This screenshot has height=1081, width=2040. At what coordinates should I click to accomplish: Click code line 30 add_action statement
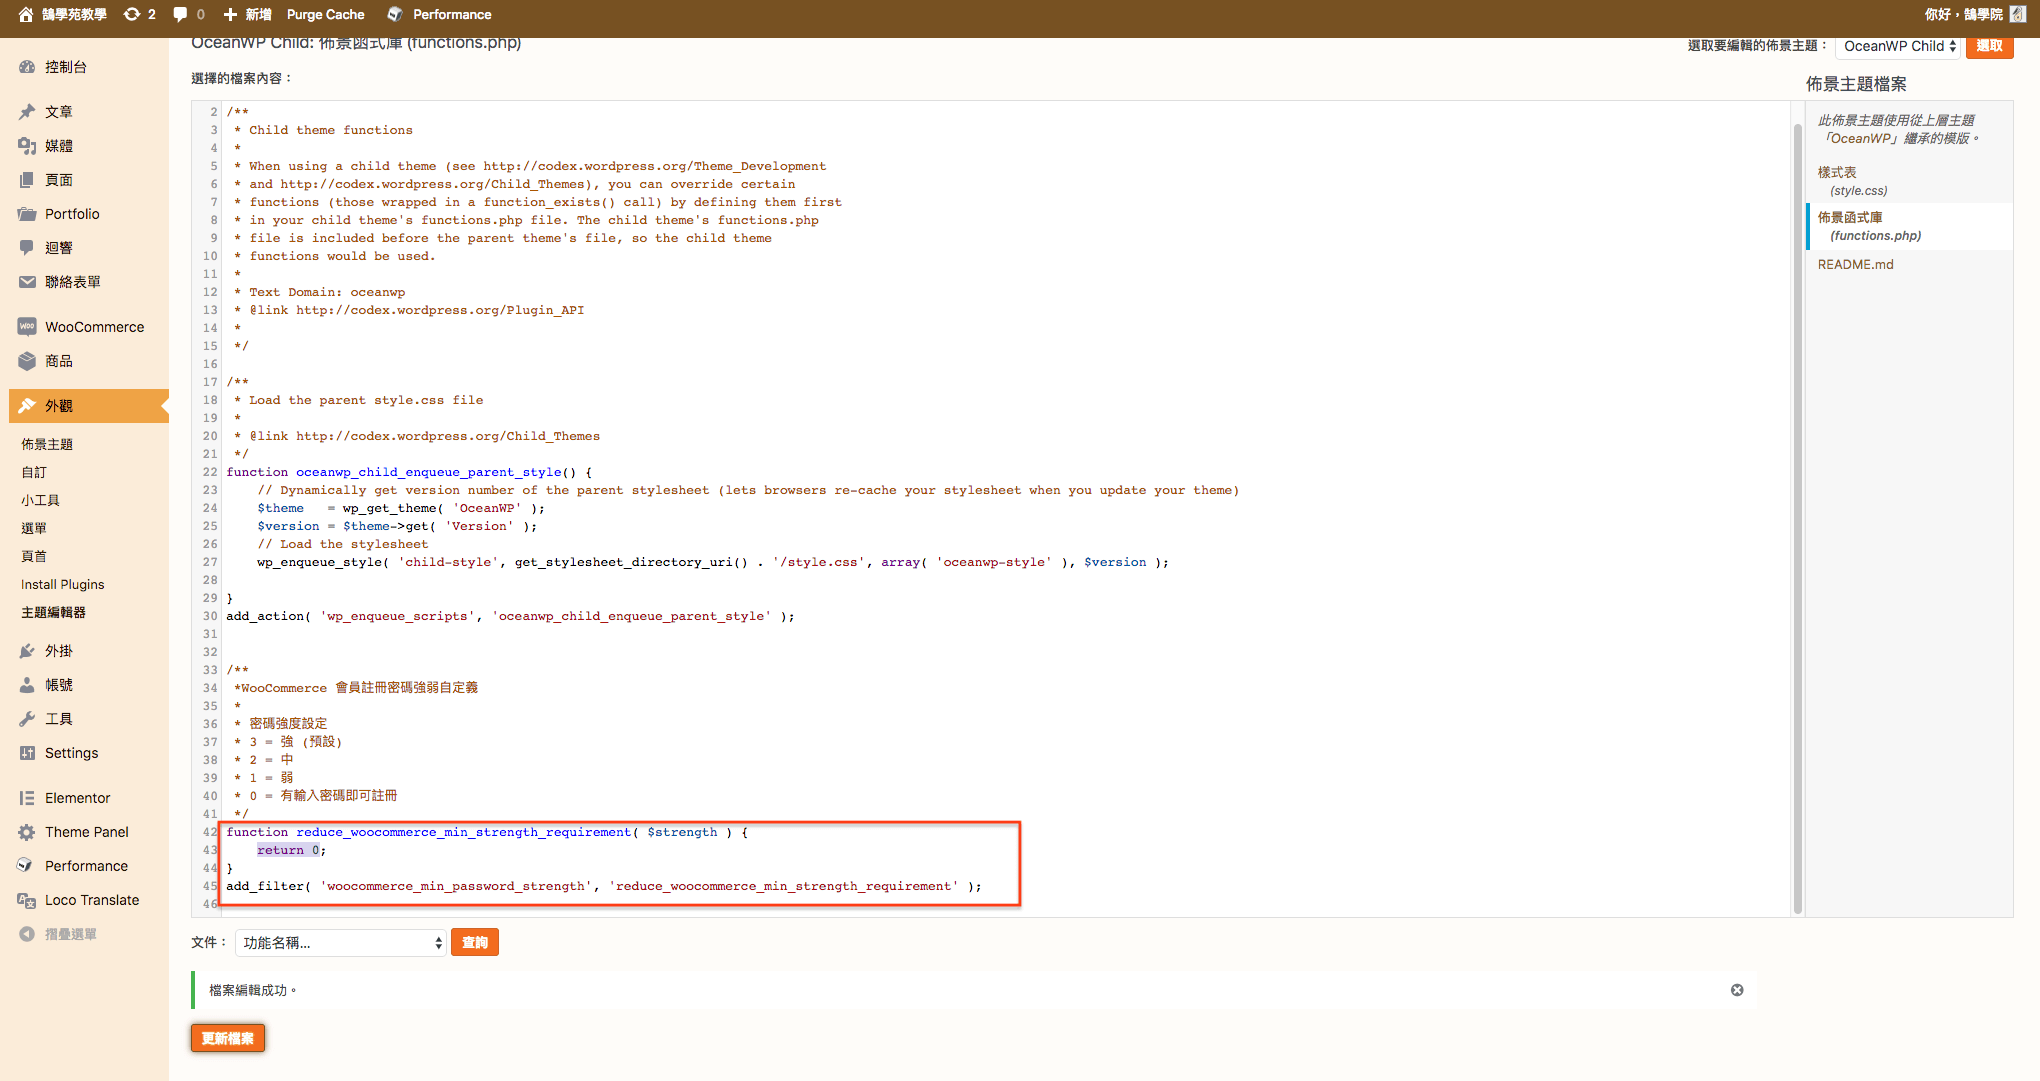pyautogui.click(x=510, y=616)
